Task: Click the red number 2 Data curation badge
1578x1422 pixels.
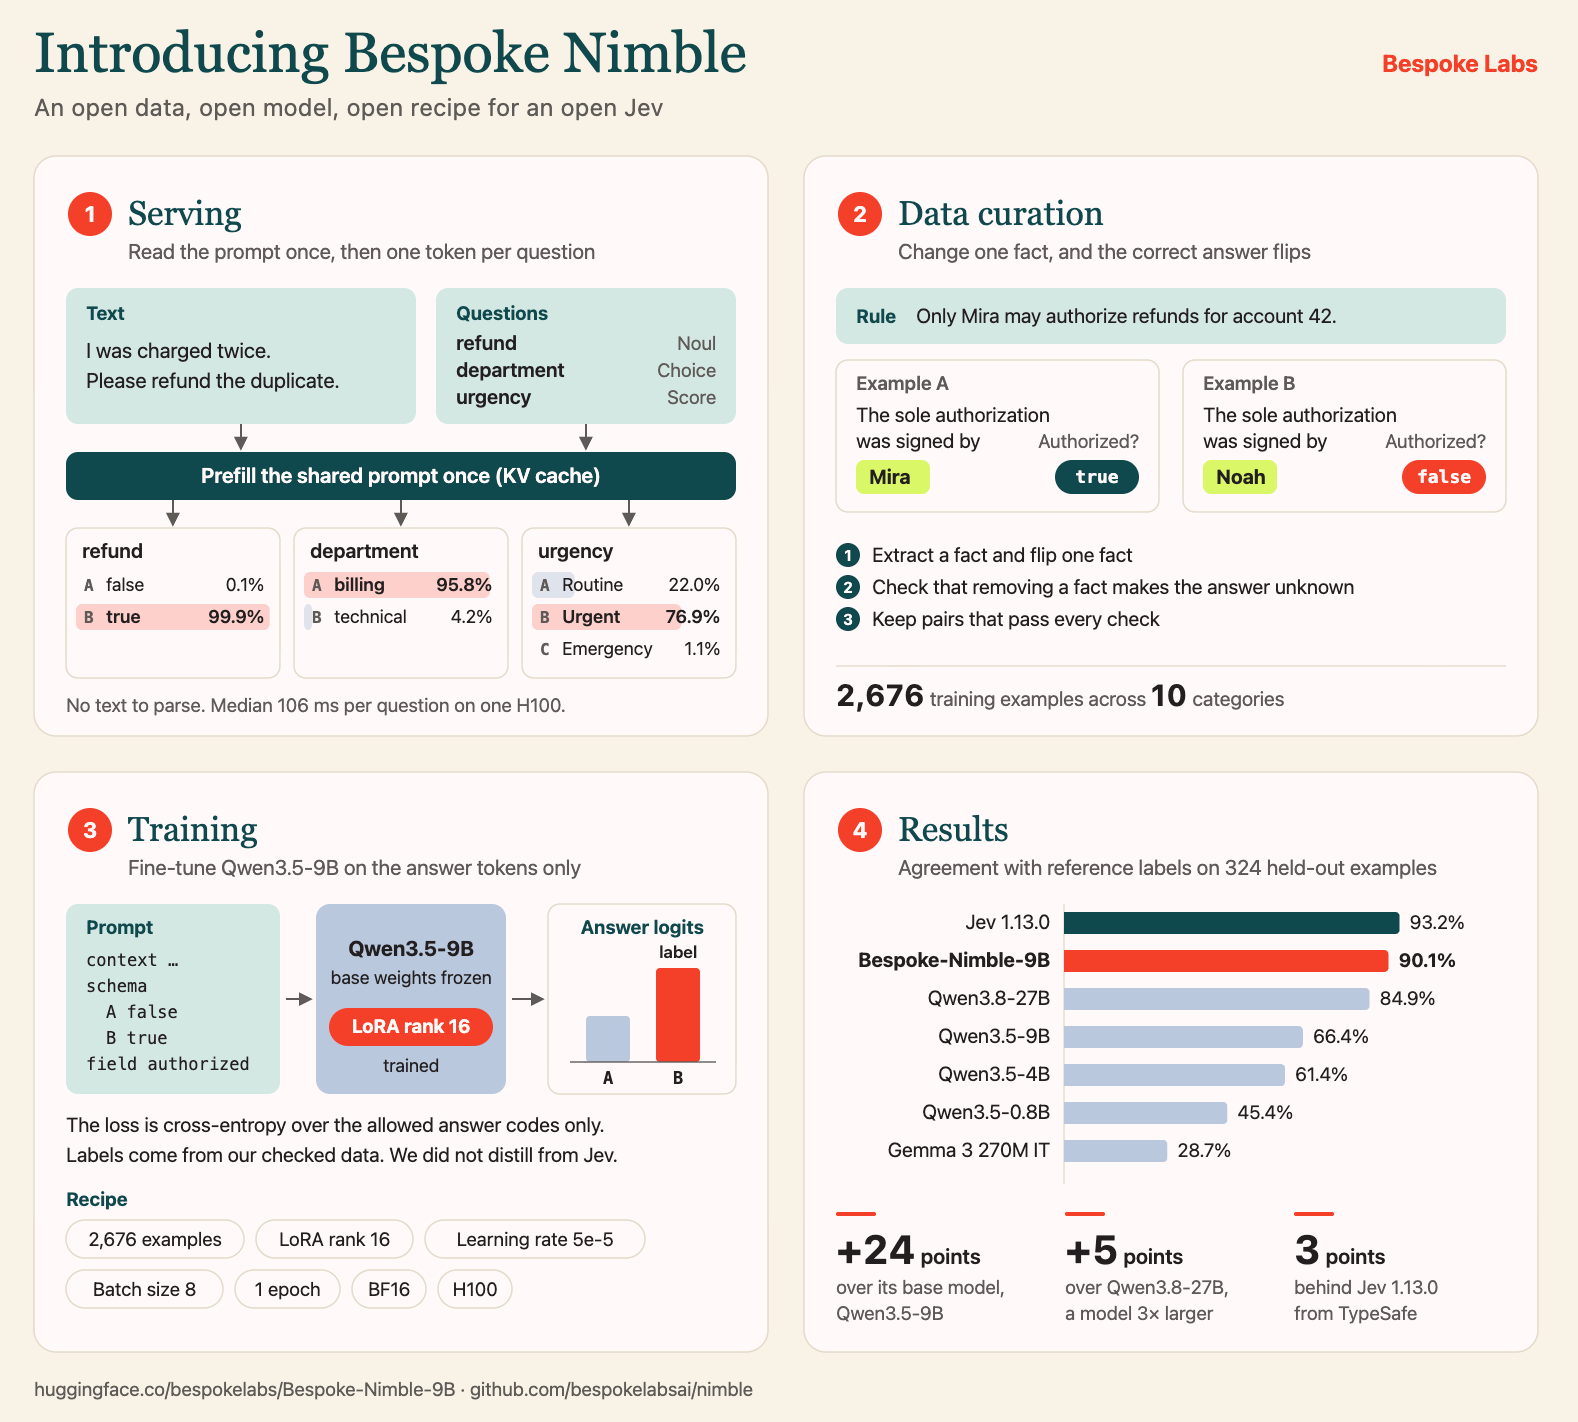Action: (860, 214)
